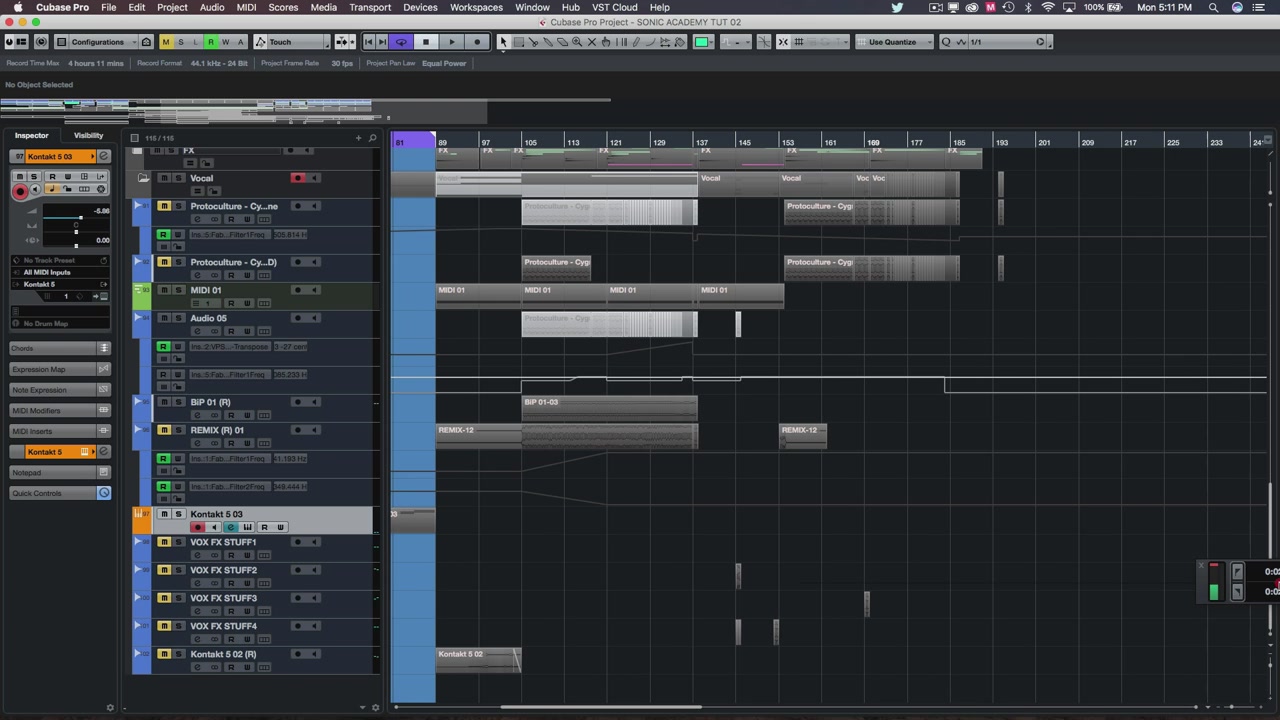Image resolution: width=1280 pixels, height=720 pixels.
Task: Toggle global Write automation W button
Action: tap(226, 42)
